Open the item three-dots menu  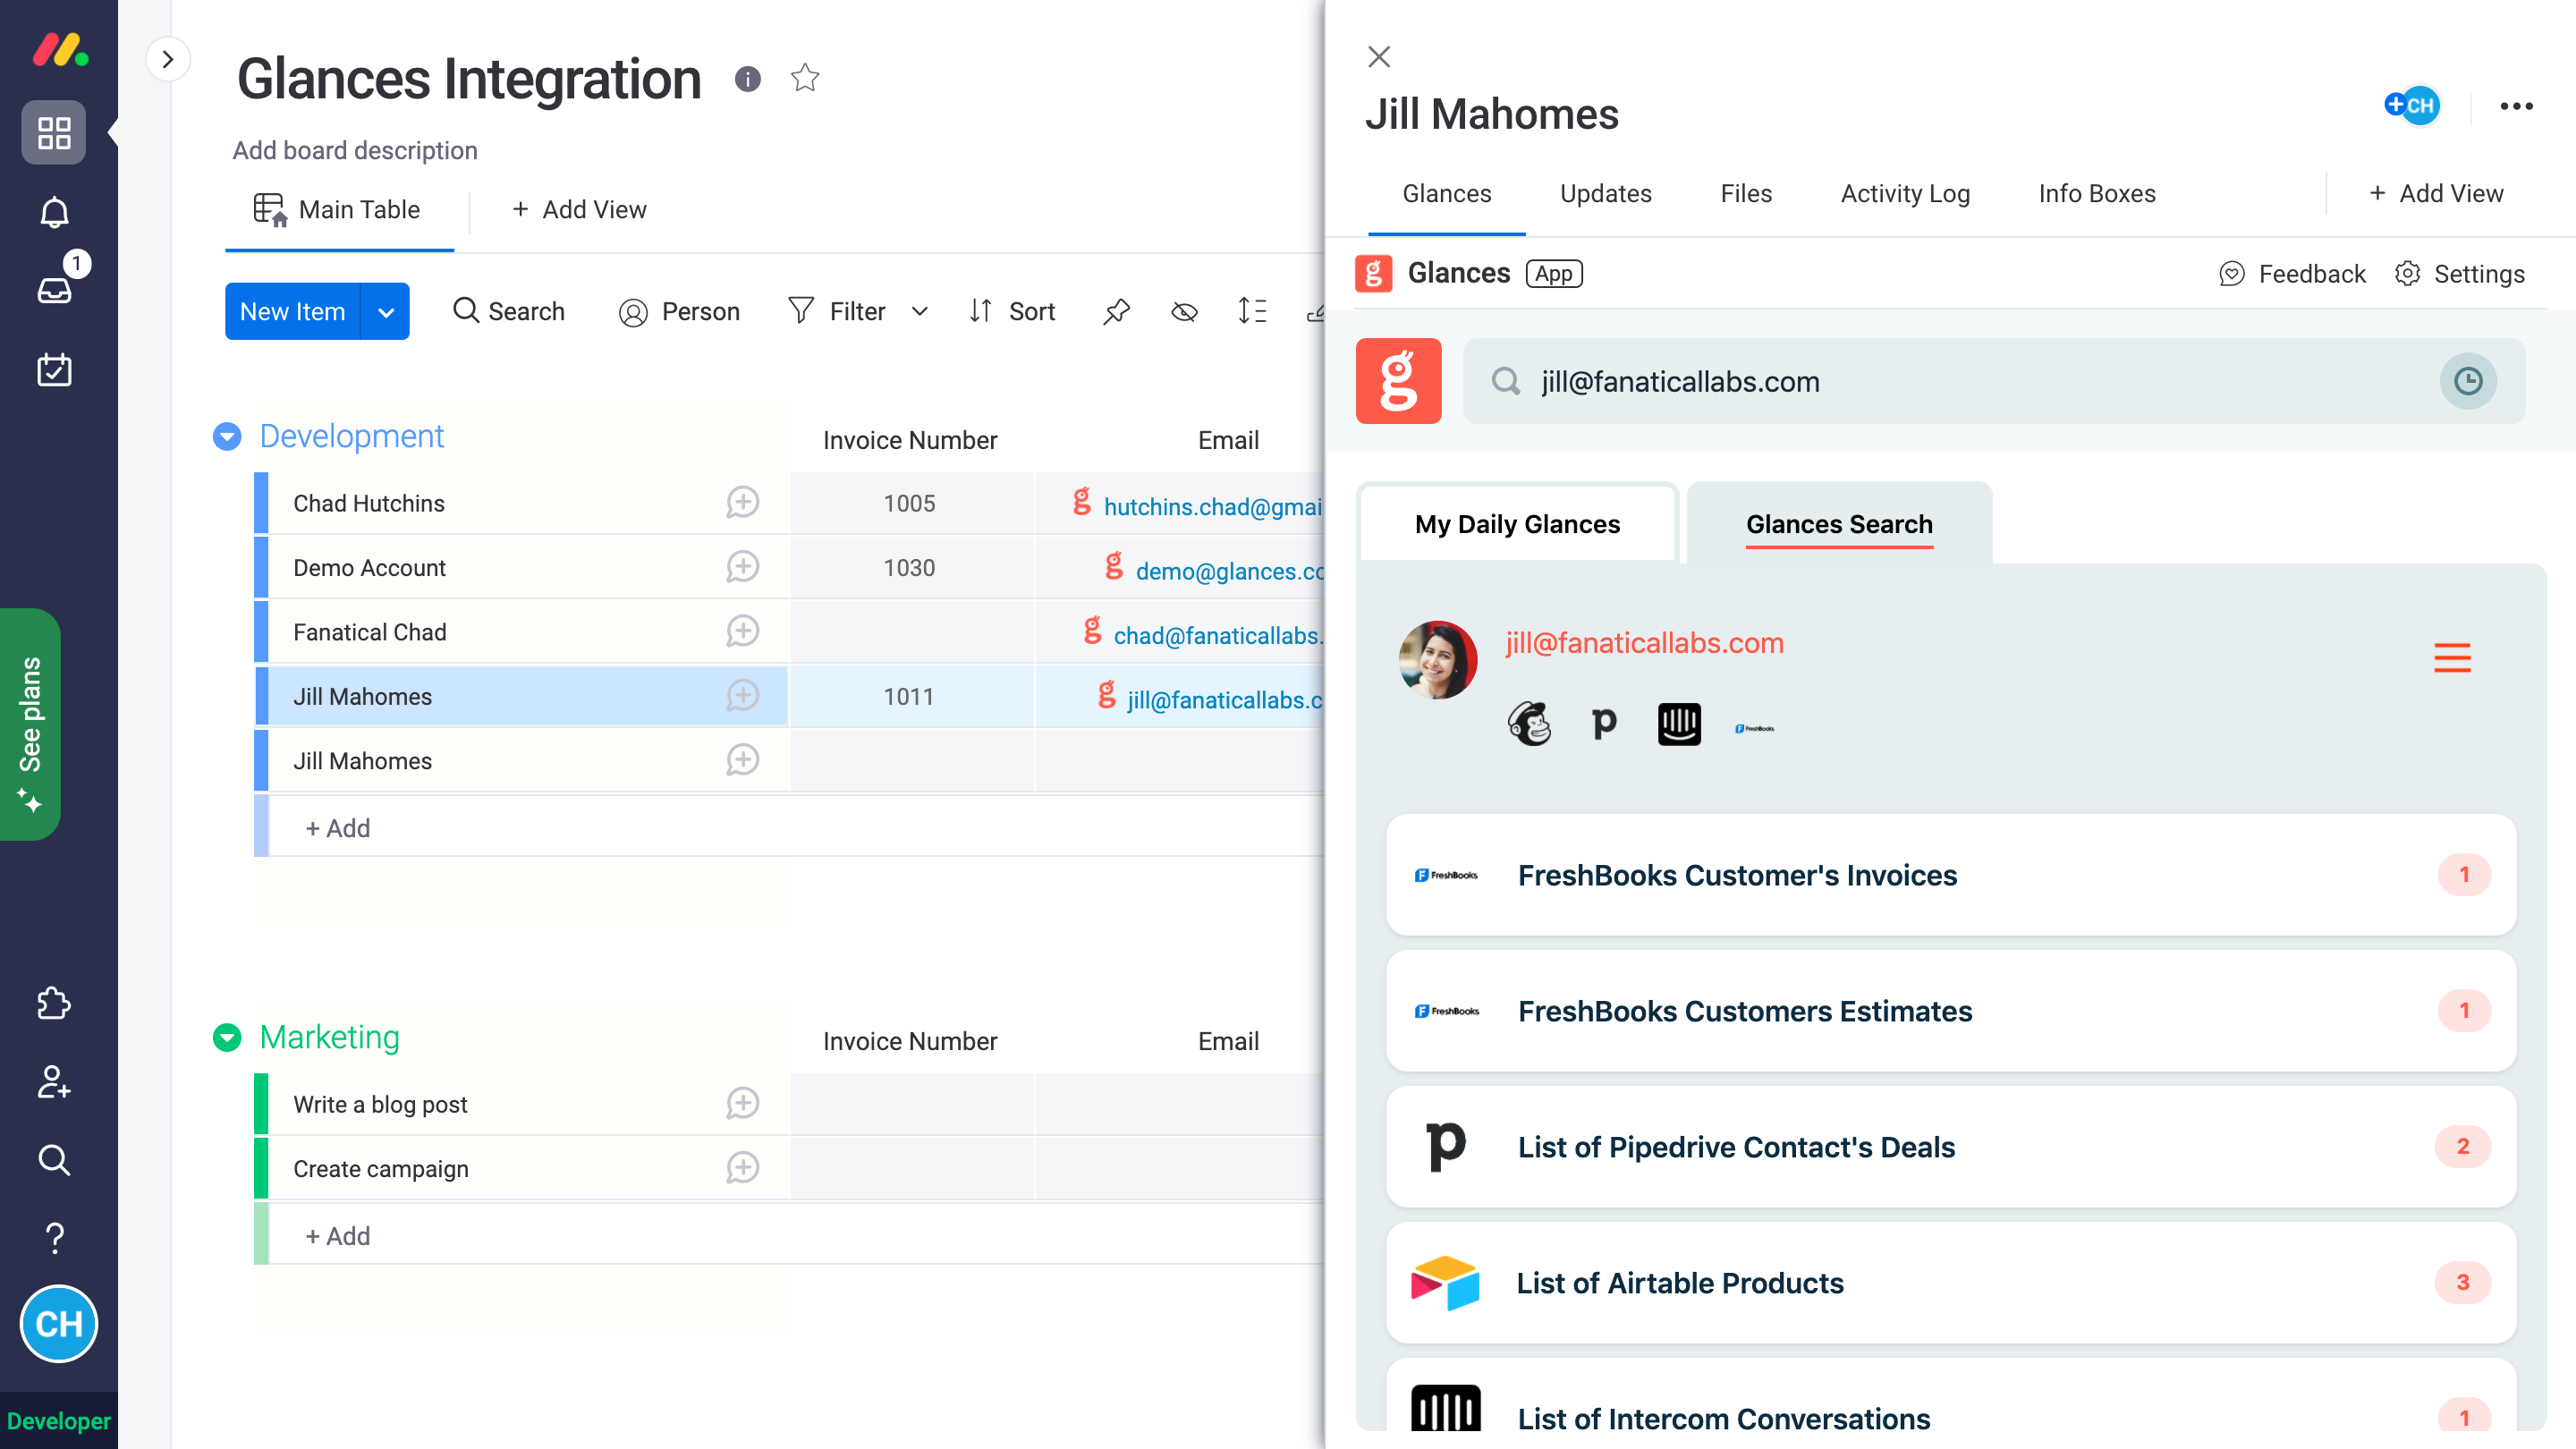coord(2516,106)
